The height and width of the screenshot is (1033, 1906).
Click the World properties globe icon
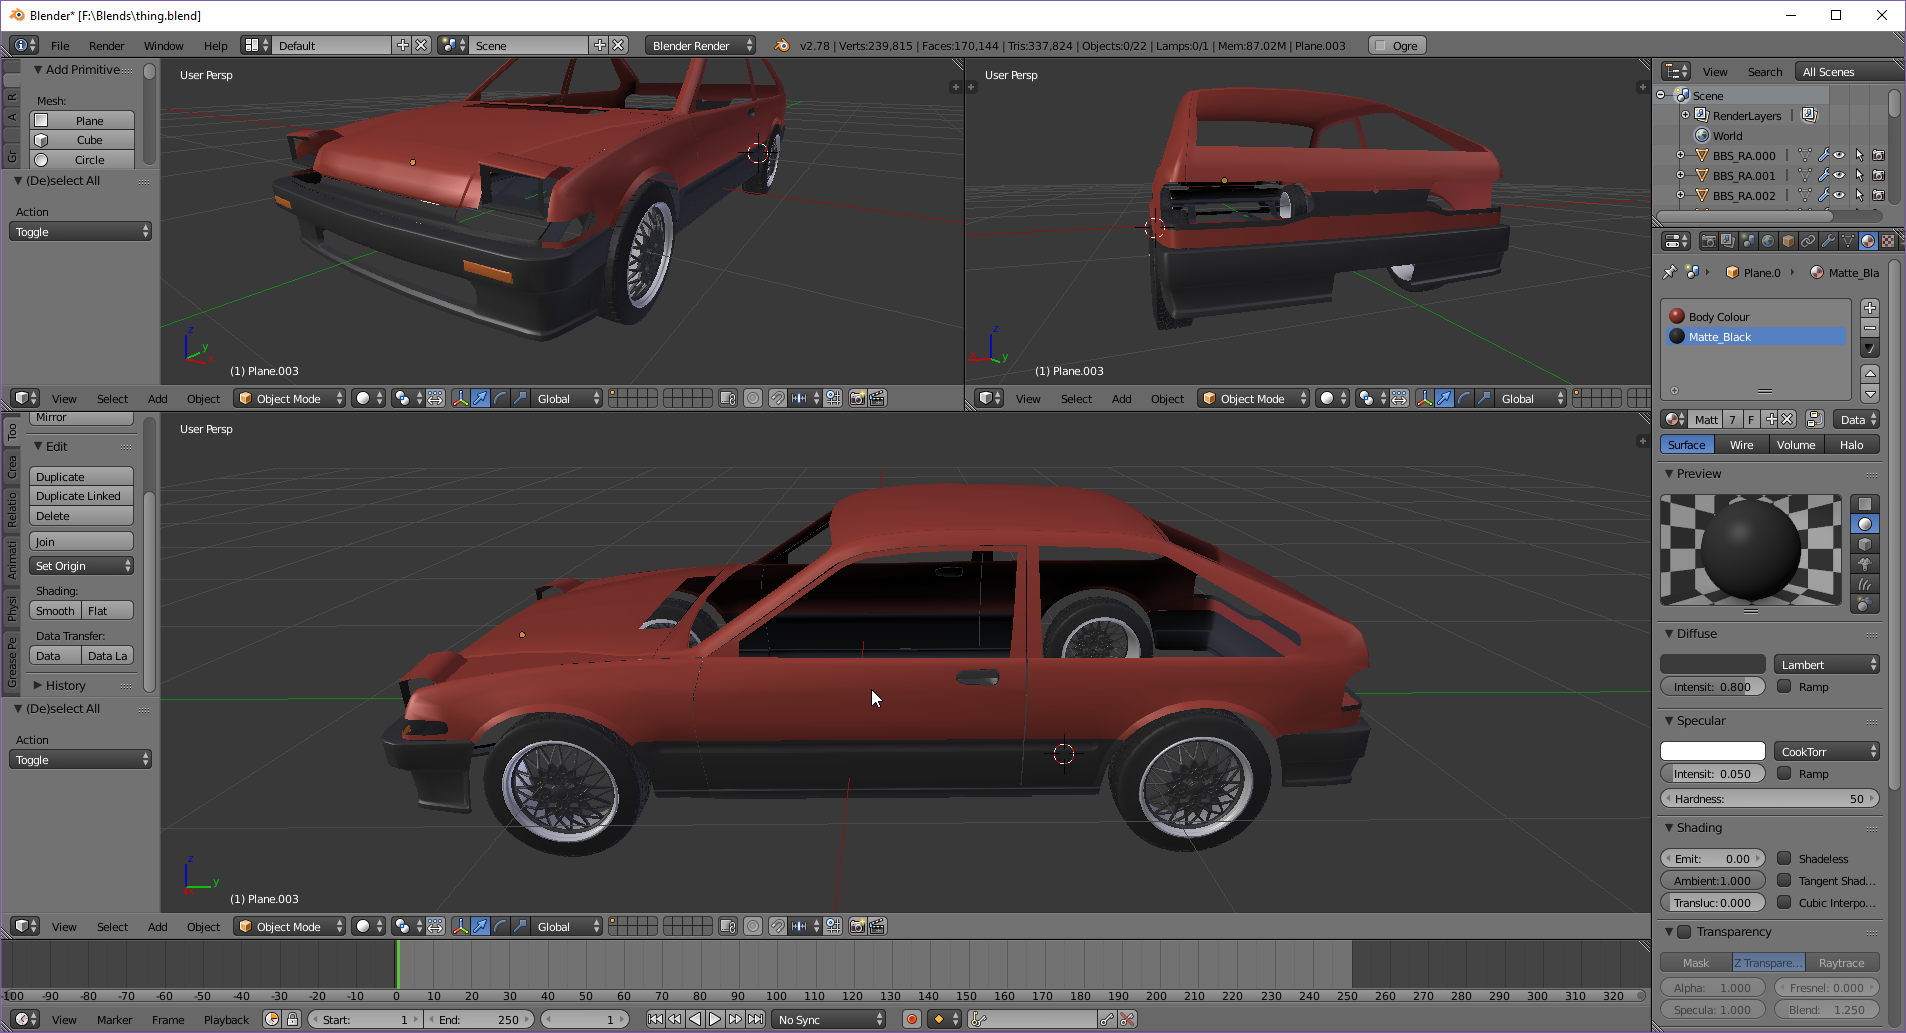pyautogui.click(x=1768, y=241)
